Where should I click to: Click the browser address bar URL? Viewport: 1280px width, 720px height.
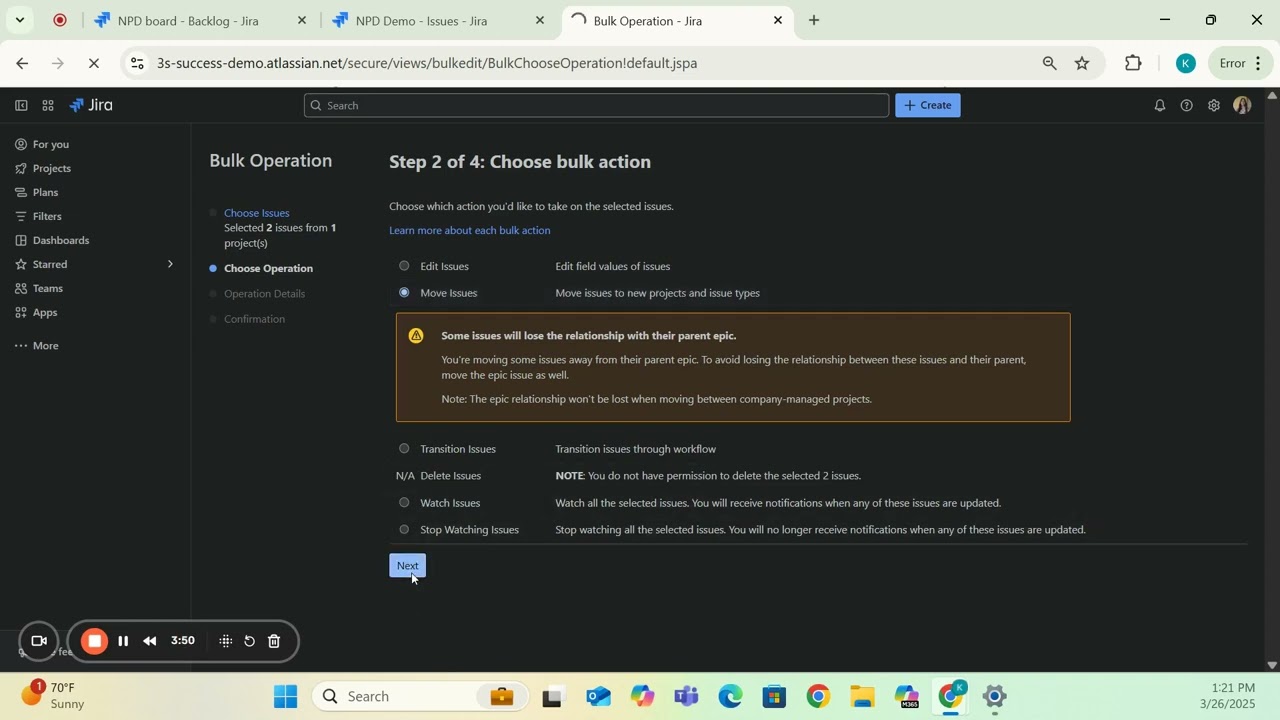427,63
